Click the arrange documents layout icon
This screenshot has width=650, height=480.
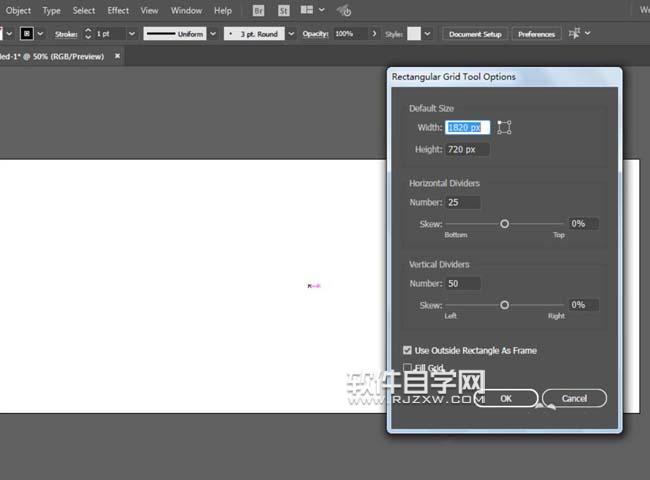311,10
